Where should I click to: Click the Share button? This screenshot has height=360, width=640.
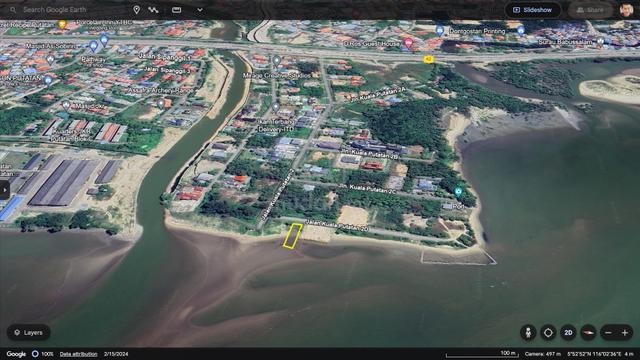(590, 10)
